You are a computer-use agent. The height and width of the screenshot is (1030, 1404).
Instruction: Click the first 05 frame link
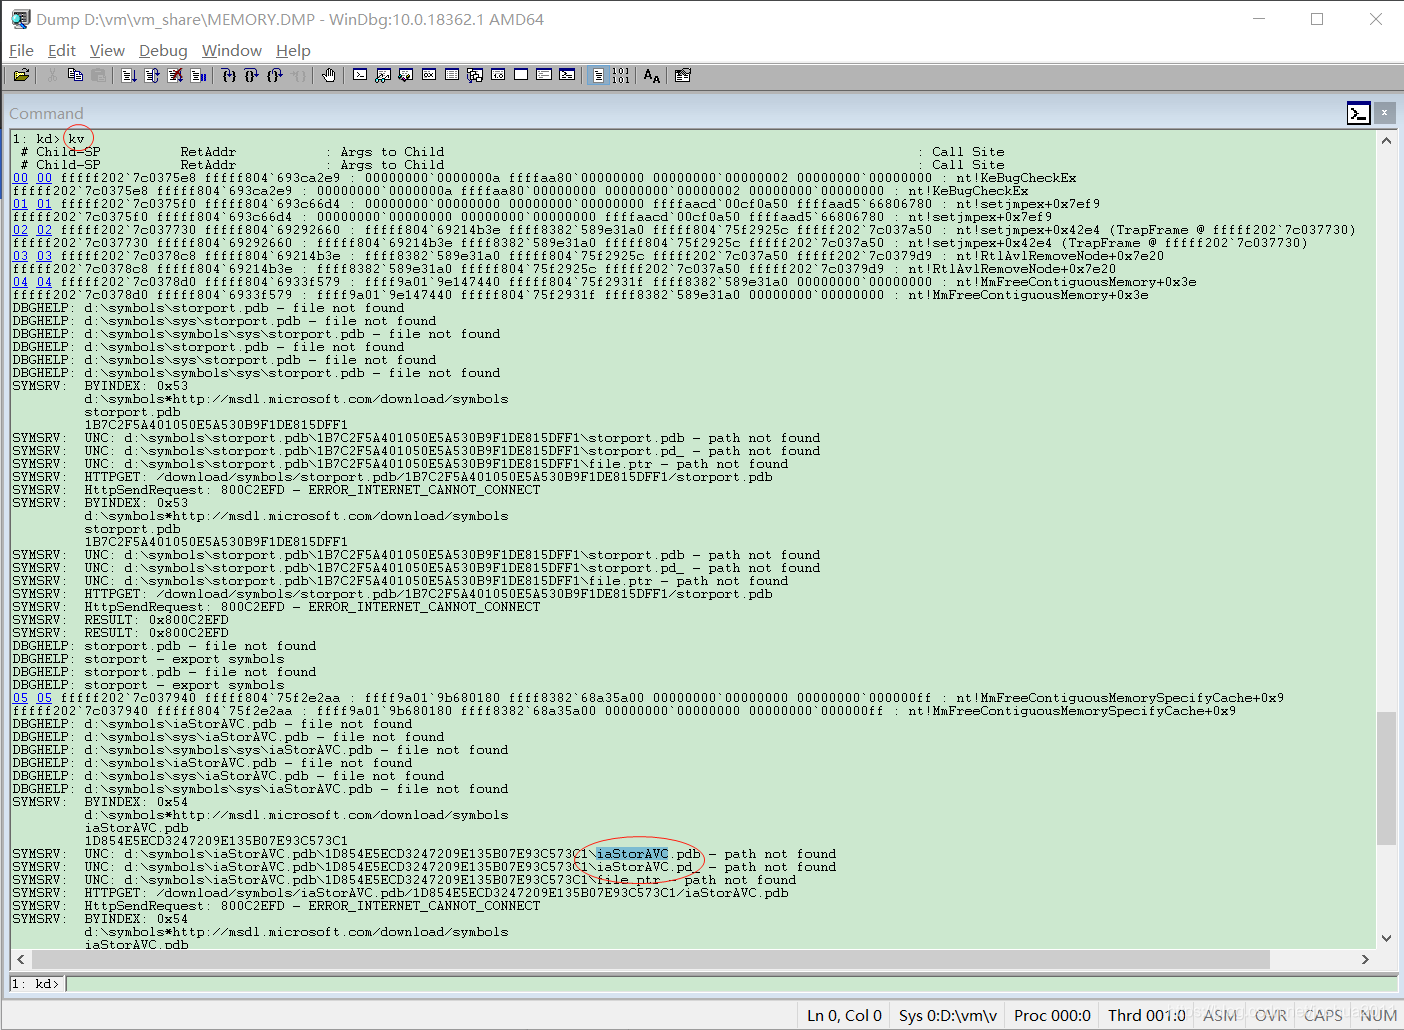click(20, 698)
